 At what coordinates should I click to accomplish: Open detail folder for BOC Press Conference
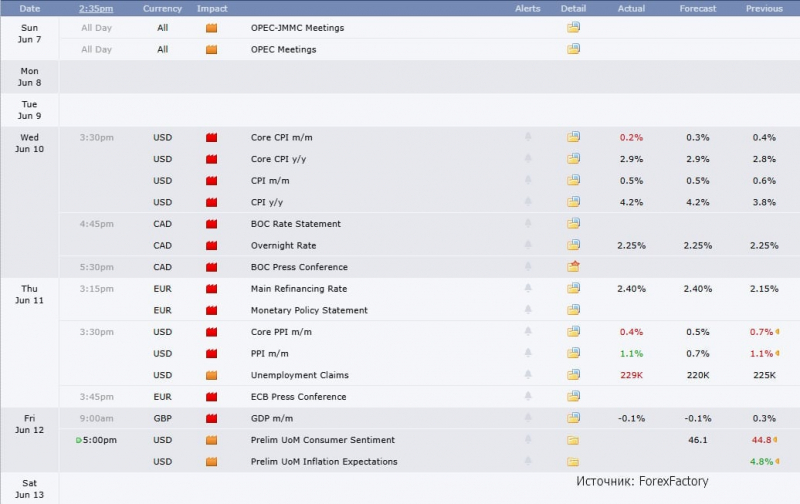pos(573,266)
